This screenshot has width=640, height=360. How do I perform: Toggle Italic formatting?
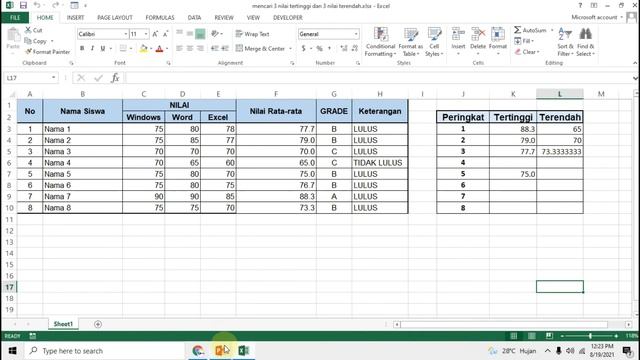[92, 49]
